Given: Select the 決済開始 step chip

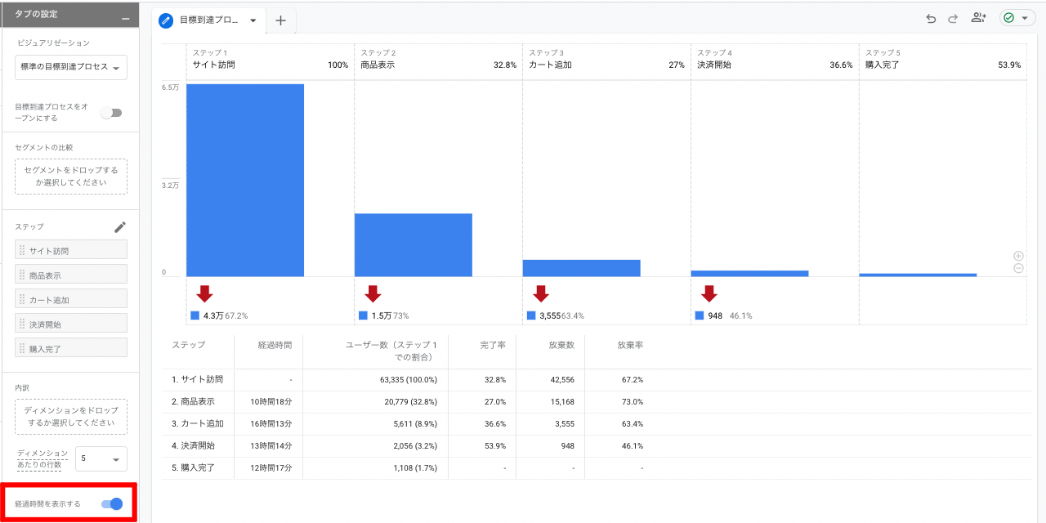Looking at the screenshot, I should pyautogui.click(x=71, y=324).
